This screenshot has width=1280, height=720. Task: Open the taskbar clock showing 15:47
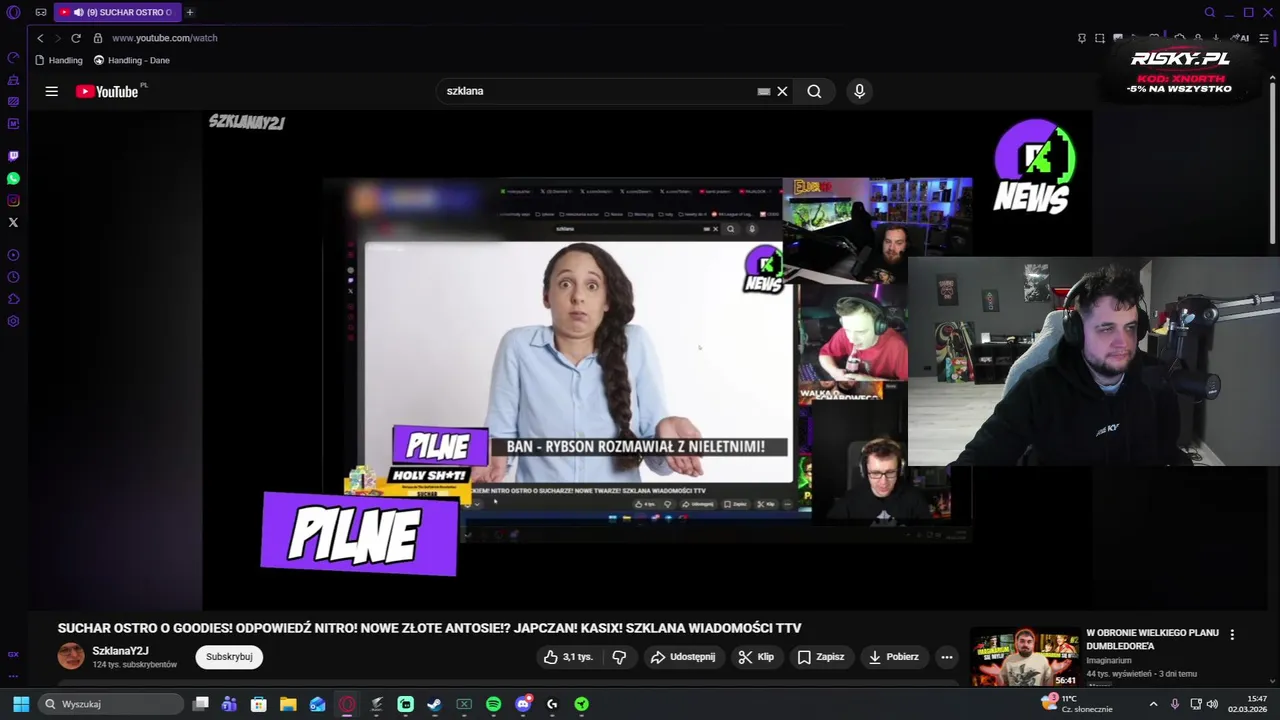1247,704
